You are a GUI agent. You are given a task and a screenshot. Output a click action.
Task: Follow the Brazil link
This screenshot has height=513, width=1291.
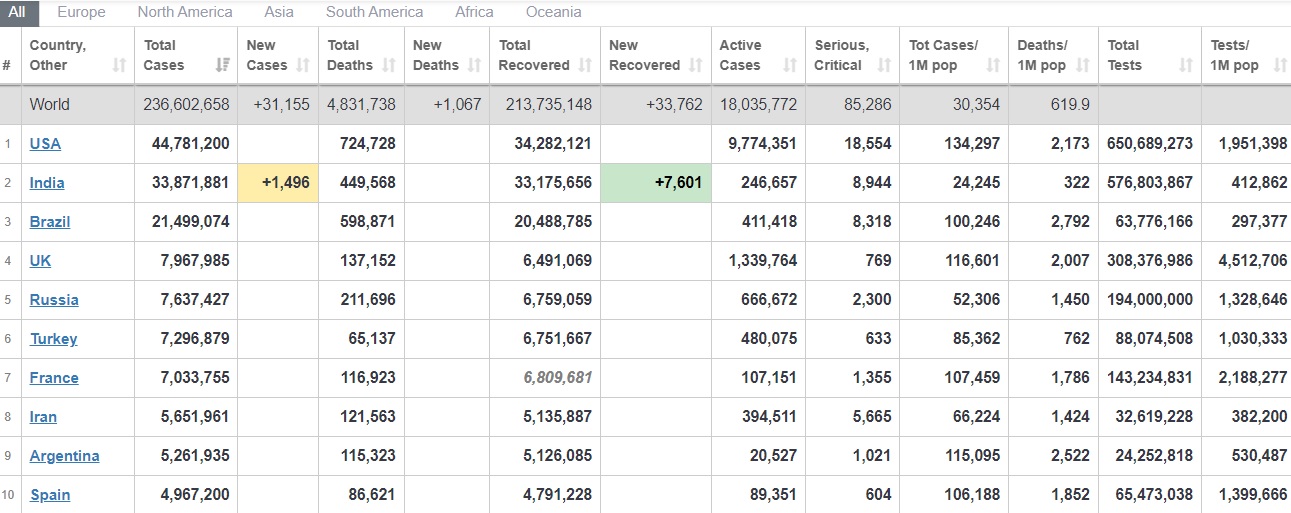point(50,222)
